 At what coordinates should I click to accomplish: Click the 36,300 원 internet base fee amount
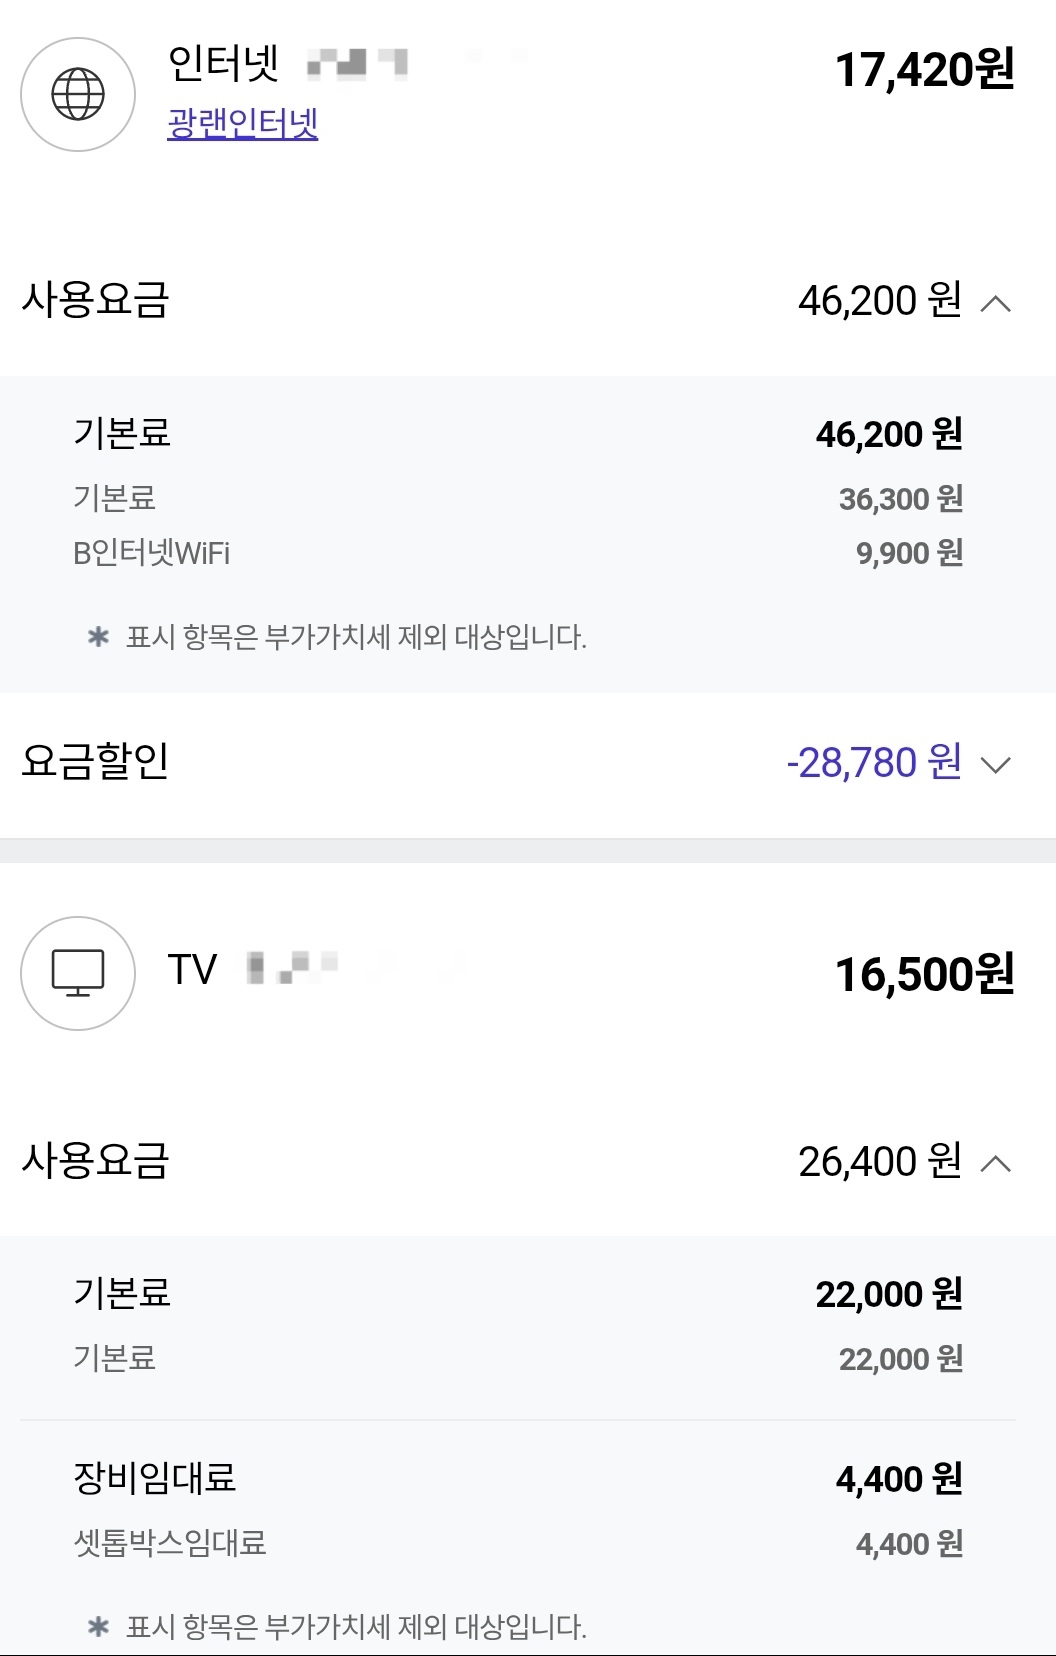[x=900, y=499]
